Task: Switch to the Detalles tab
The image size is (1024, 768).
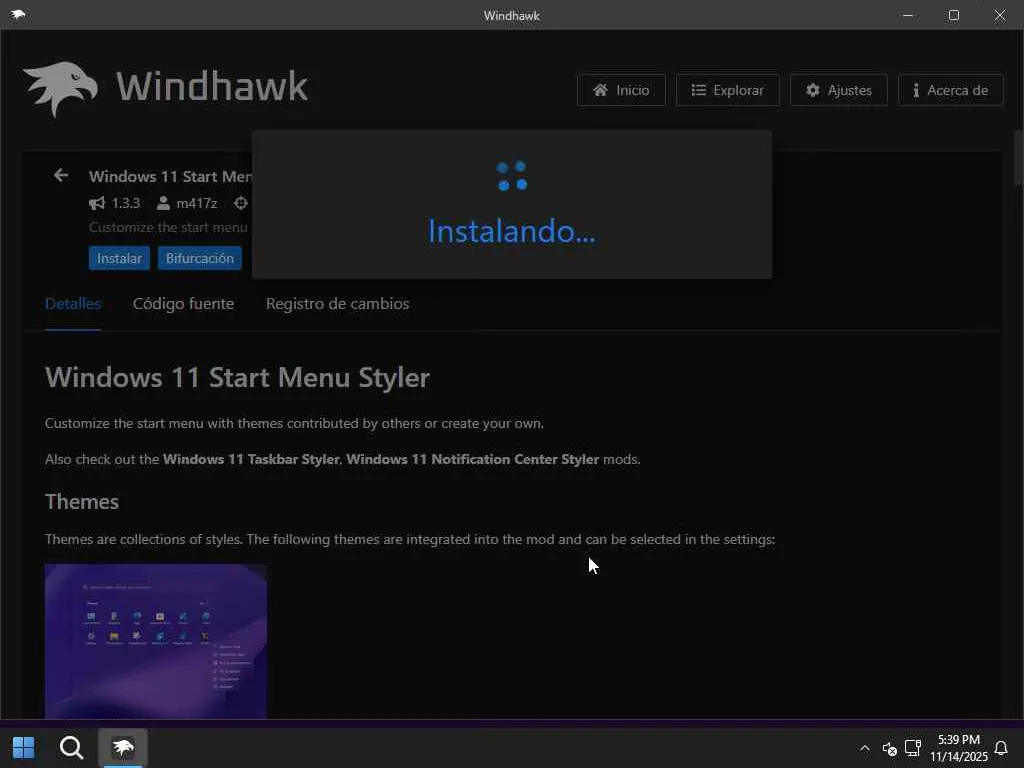Action: pos(73,304)
